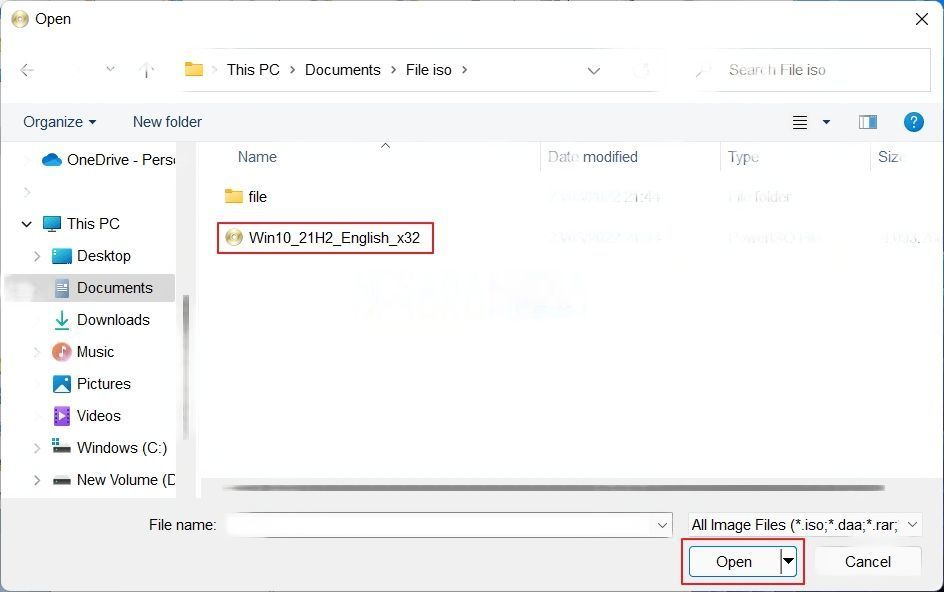
Task: Sort by Date modified column header
Action: pyautogui.click(x=592, y=157)
